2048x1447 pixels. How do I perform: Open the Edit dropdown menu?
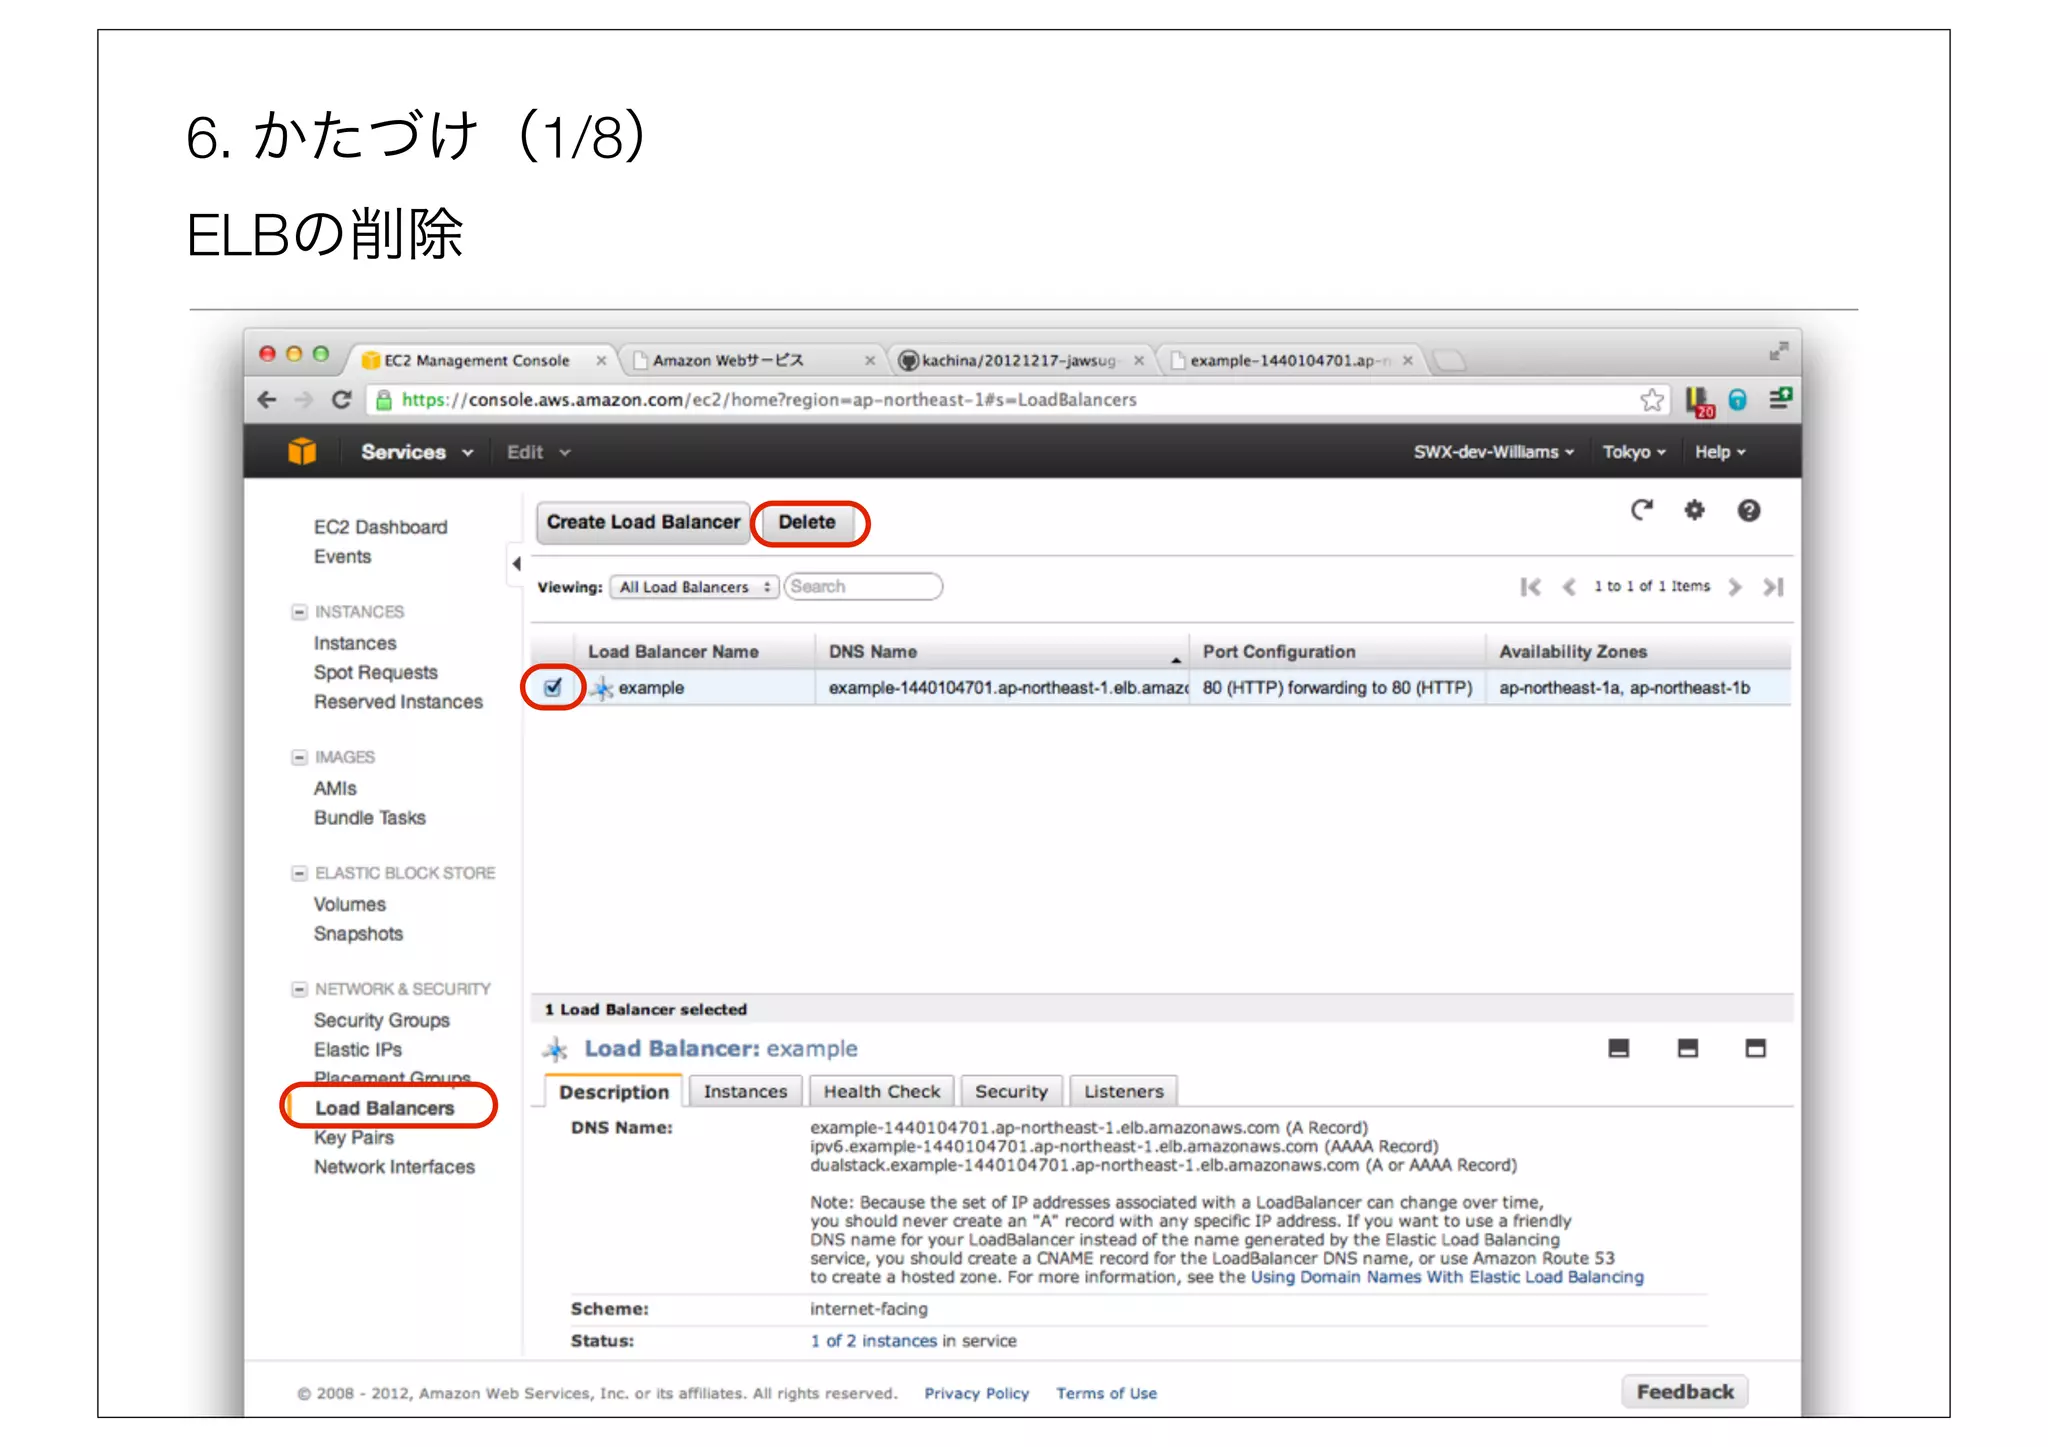click(538, 452)
